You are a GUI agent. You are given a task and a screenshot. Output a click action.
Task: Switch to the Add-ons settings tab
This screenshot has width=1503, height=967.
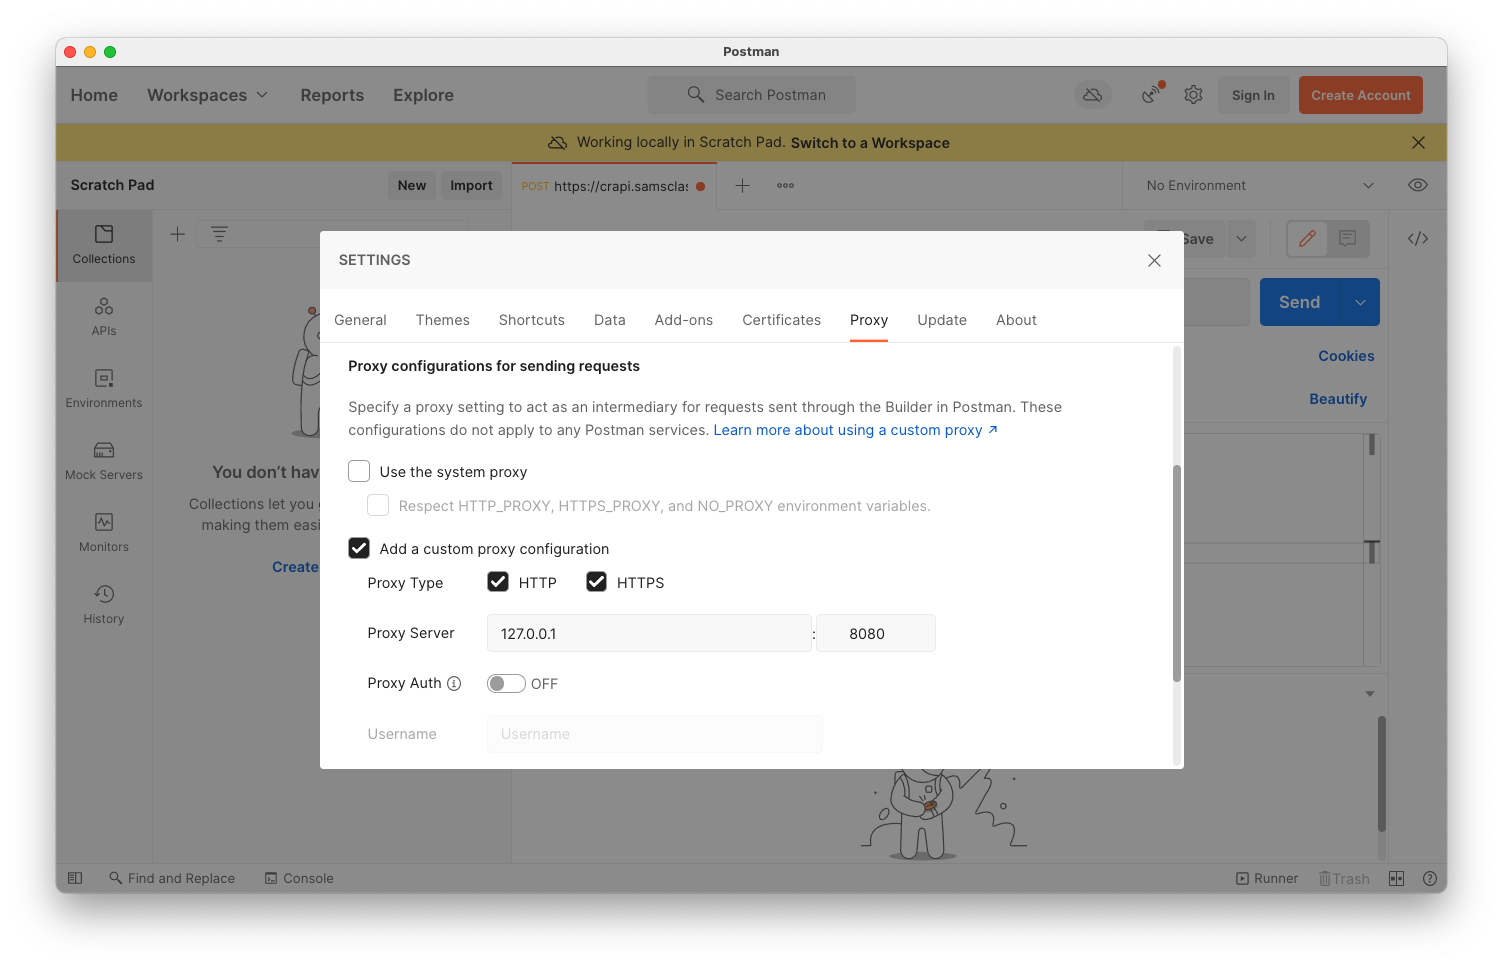684,320
